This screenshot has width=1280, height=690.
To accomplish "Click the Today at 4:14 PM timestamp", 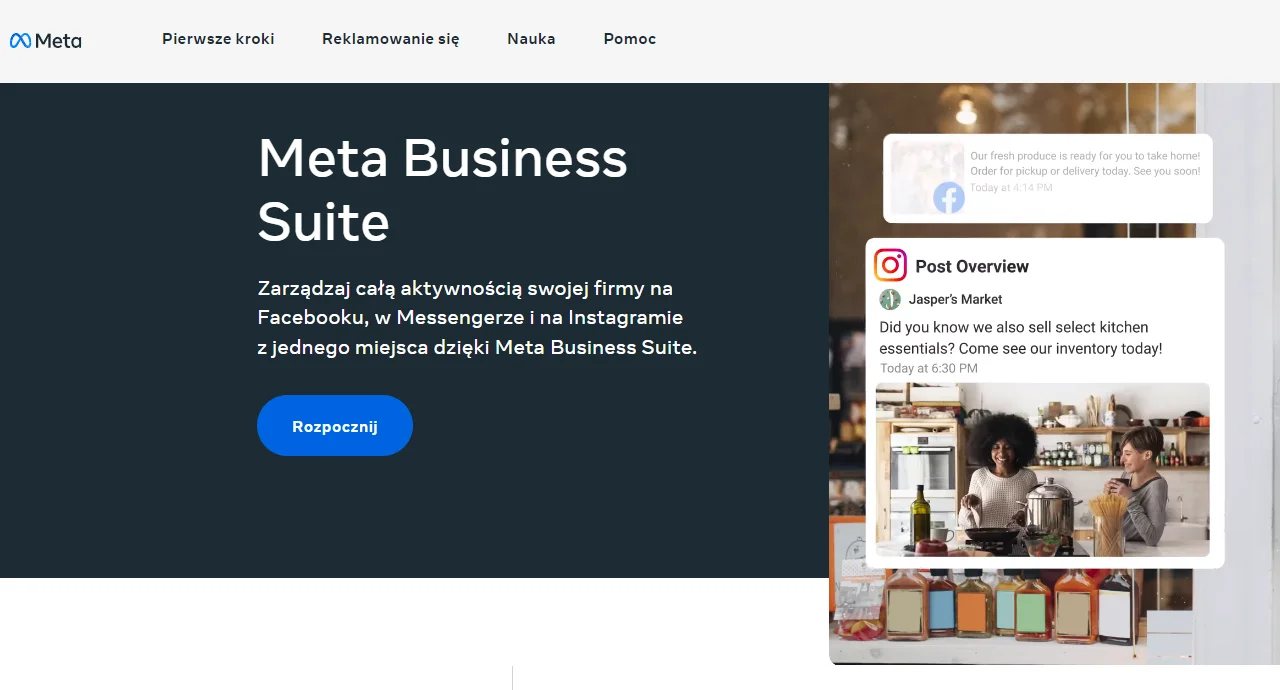I will tap(1011, 188).
